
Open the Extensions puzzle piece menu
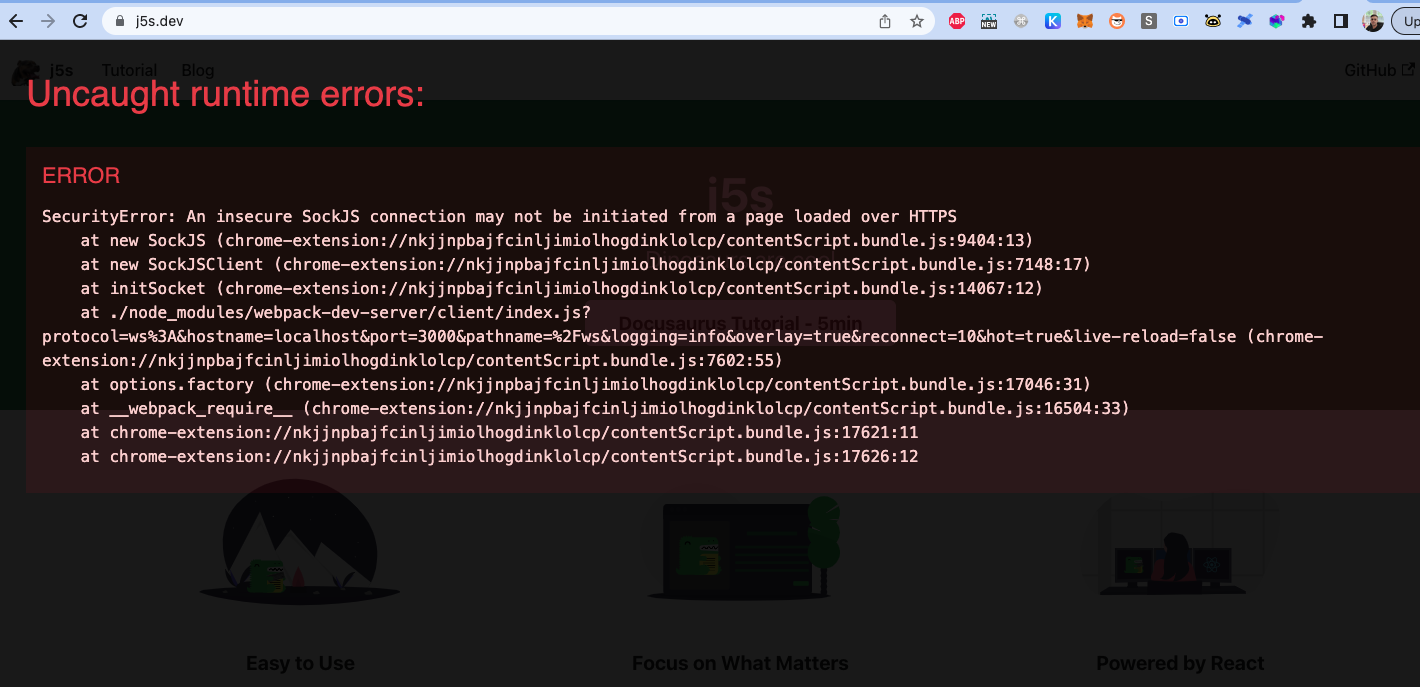pos(1309,21)
